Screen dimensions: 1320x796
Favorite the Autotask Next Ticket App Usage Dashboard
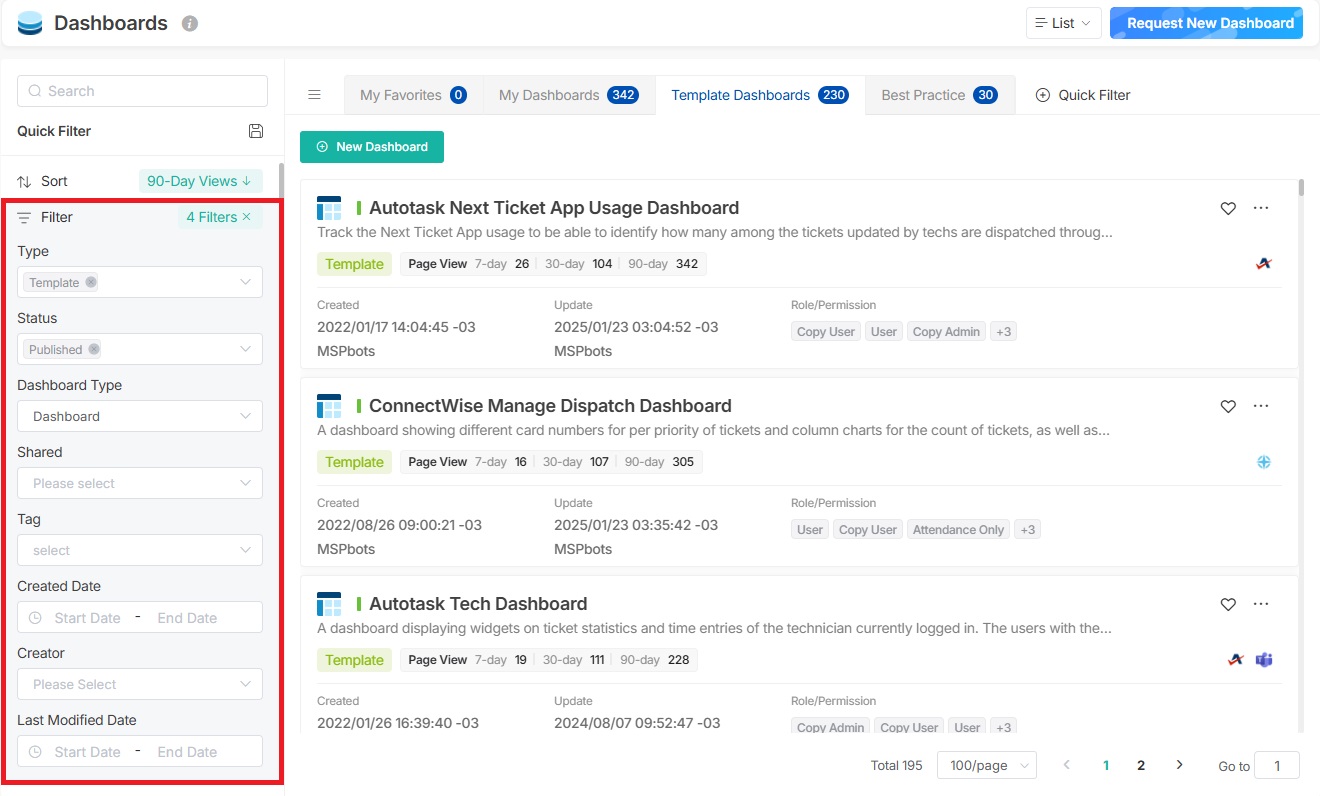pyautogui.click(x=1228, y=208)
